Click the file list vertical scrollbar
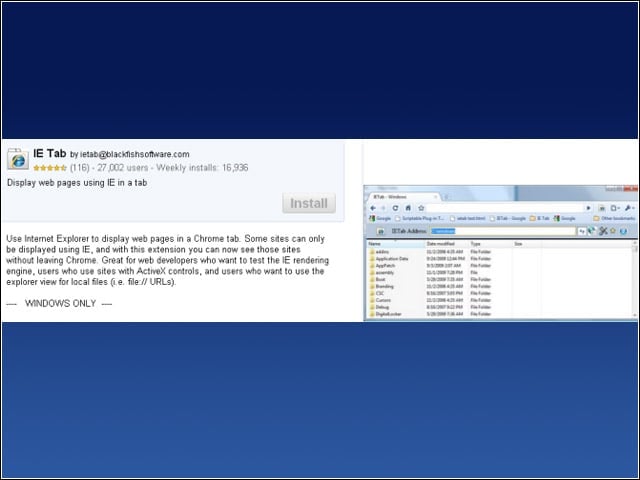 click(635, 279)
